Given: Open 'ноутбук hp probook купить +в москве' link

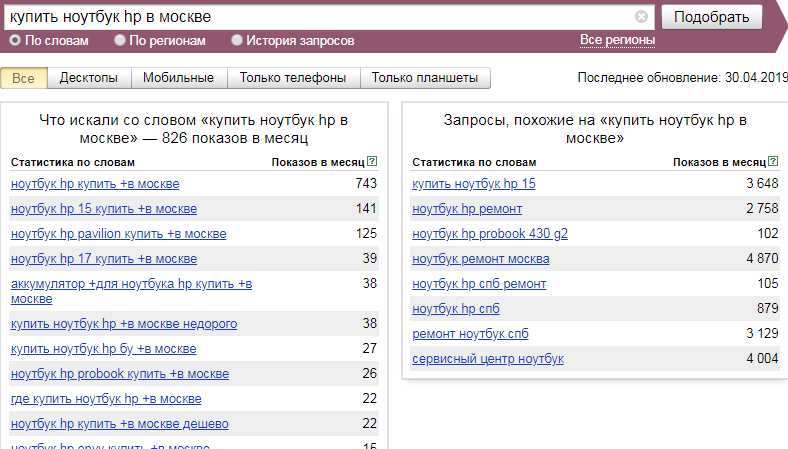Looking at the screenshot, I should pos(120,374).
